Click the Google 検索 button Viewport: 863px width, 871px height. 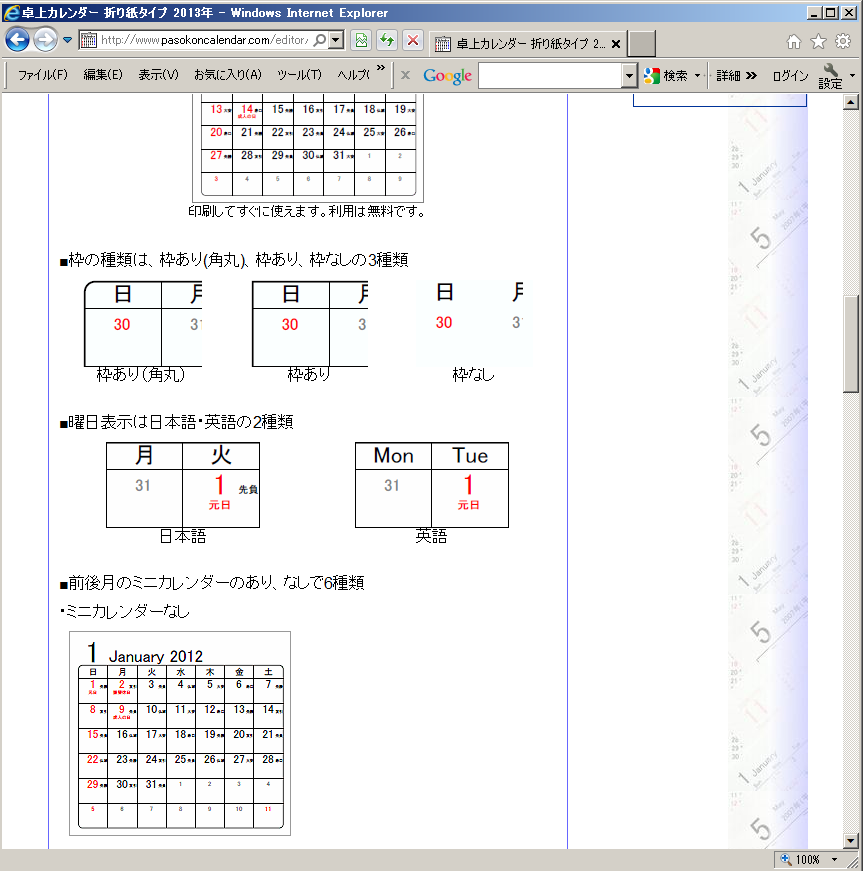click(x=666, y=76)
